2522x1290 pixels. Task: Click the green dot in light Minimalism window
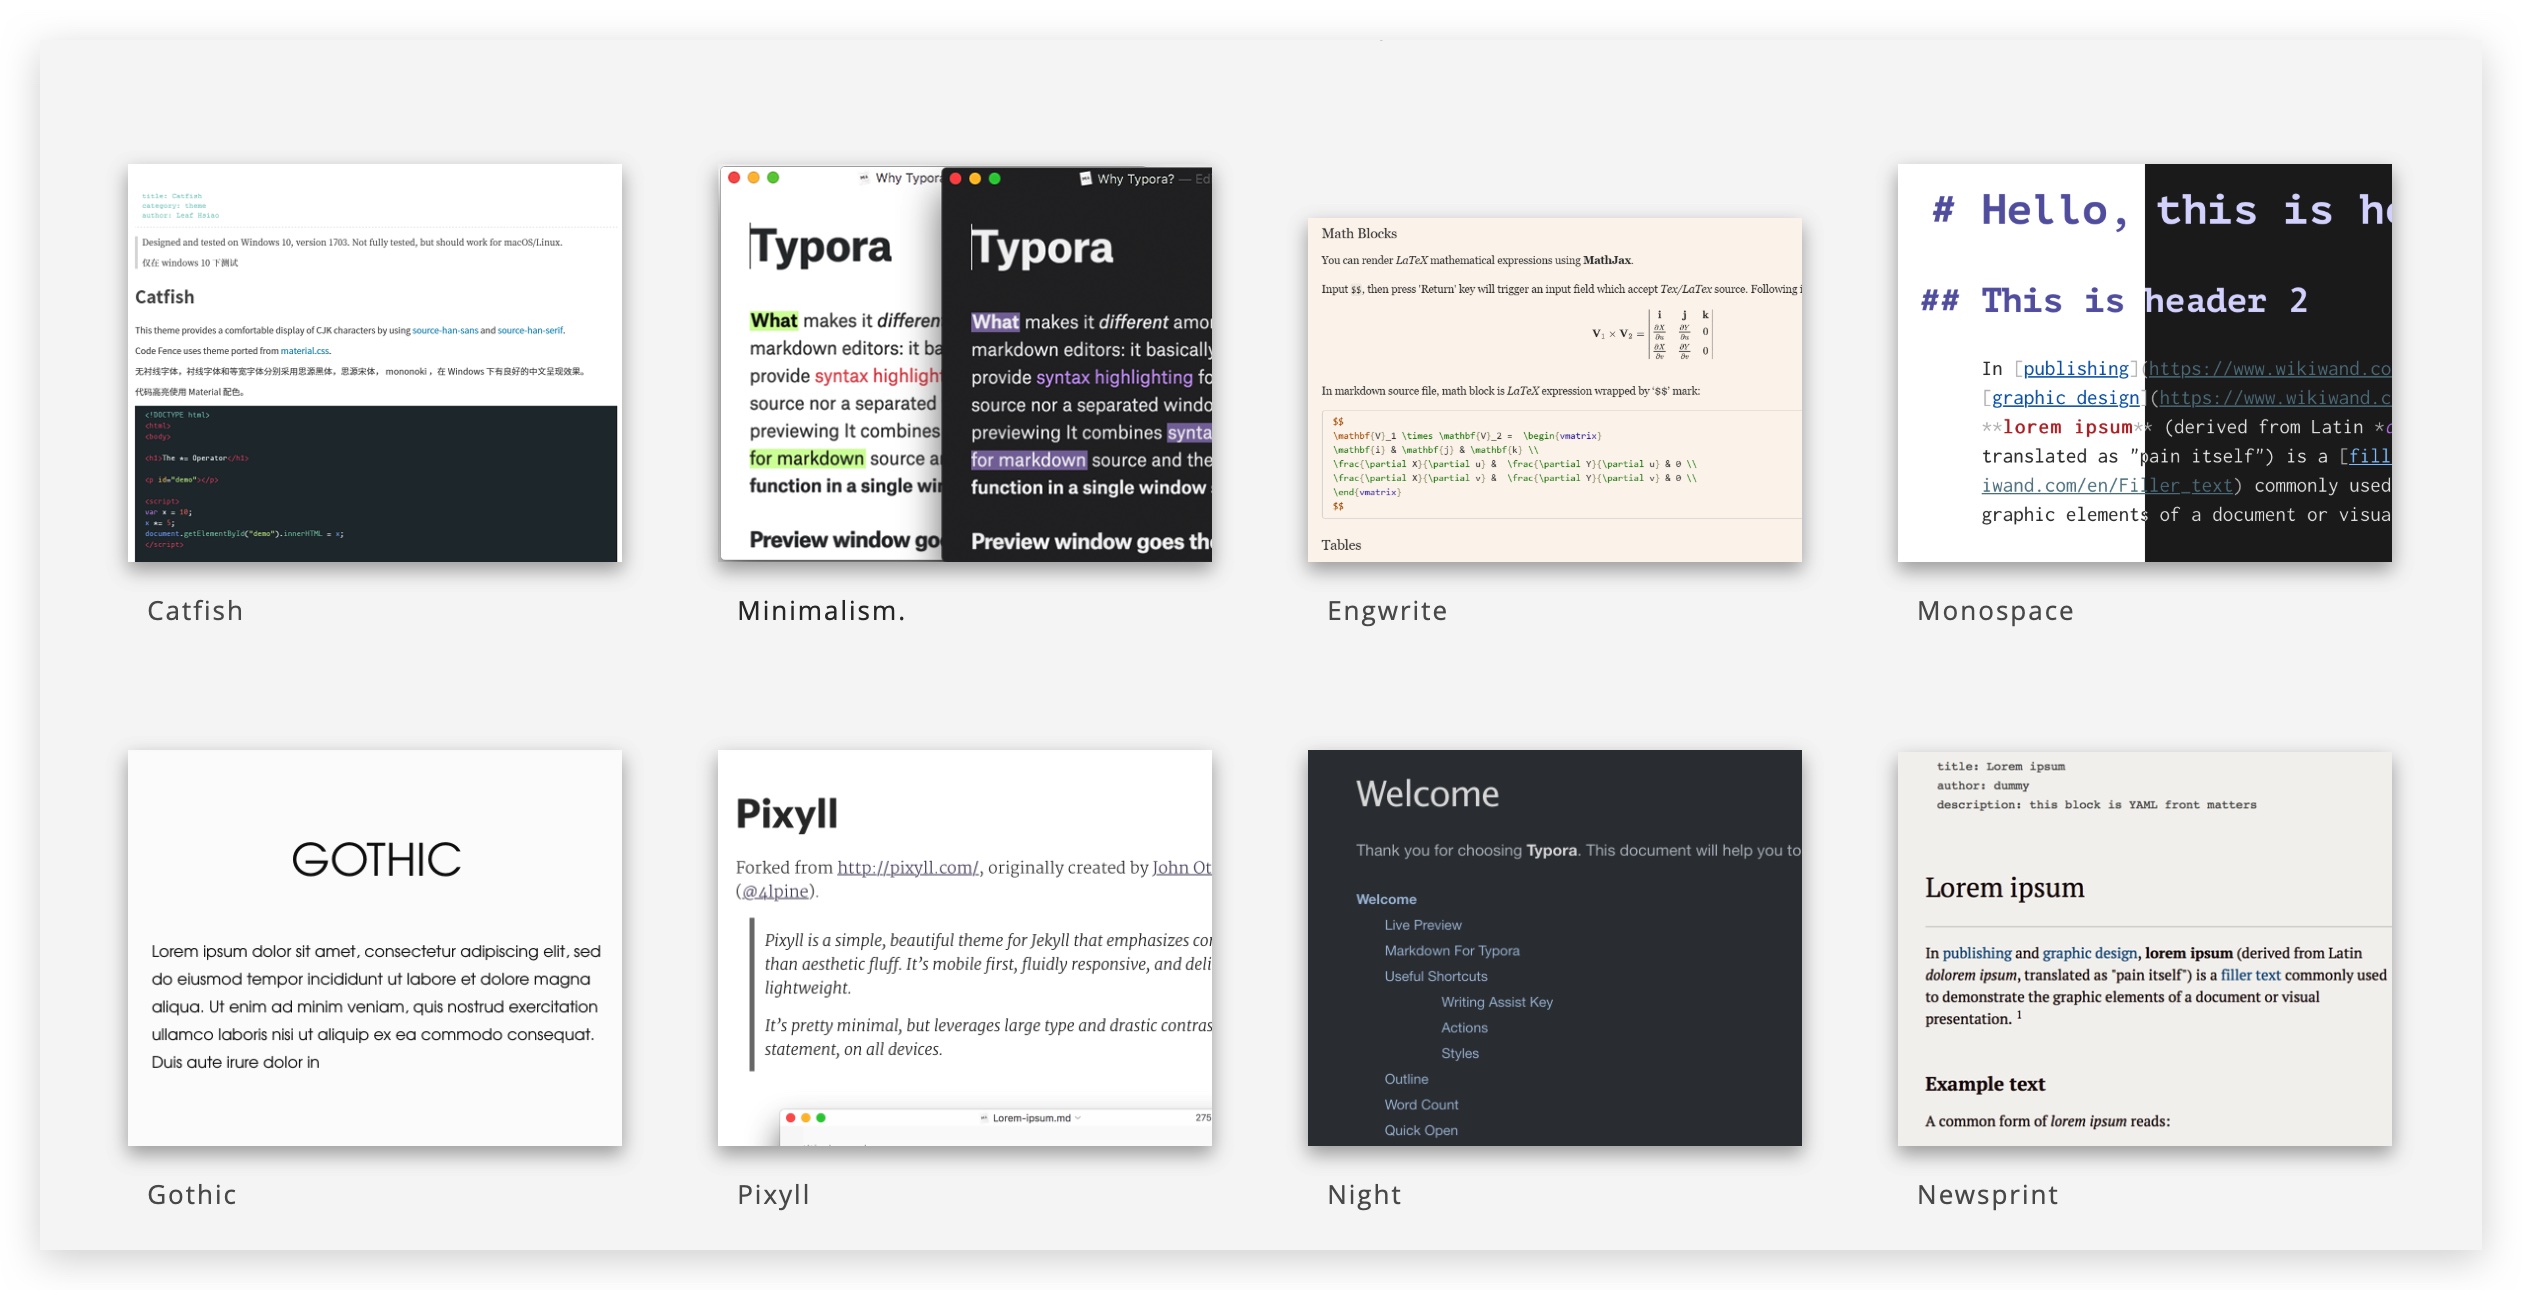coord(773,178)
